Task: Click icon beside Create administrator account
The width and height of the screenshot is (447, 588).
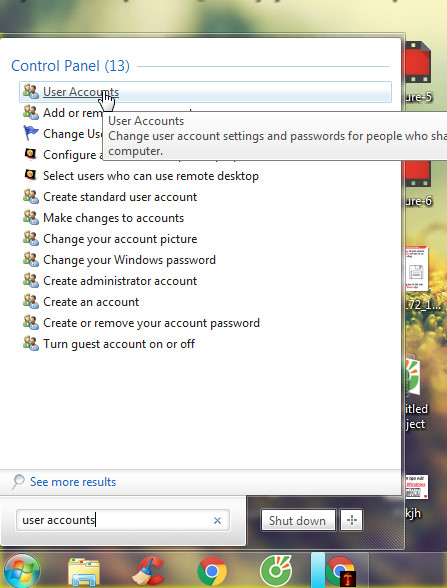Action: [x=31, y=280]
